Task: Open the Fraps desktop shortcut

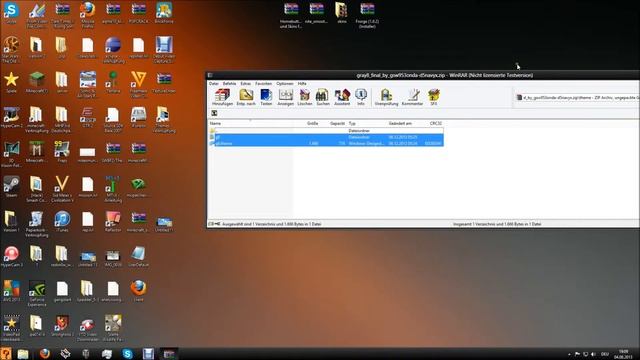Action: tap(62, 152)
